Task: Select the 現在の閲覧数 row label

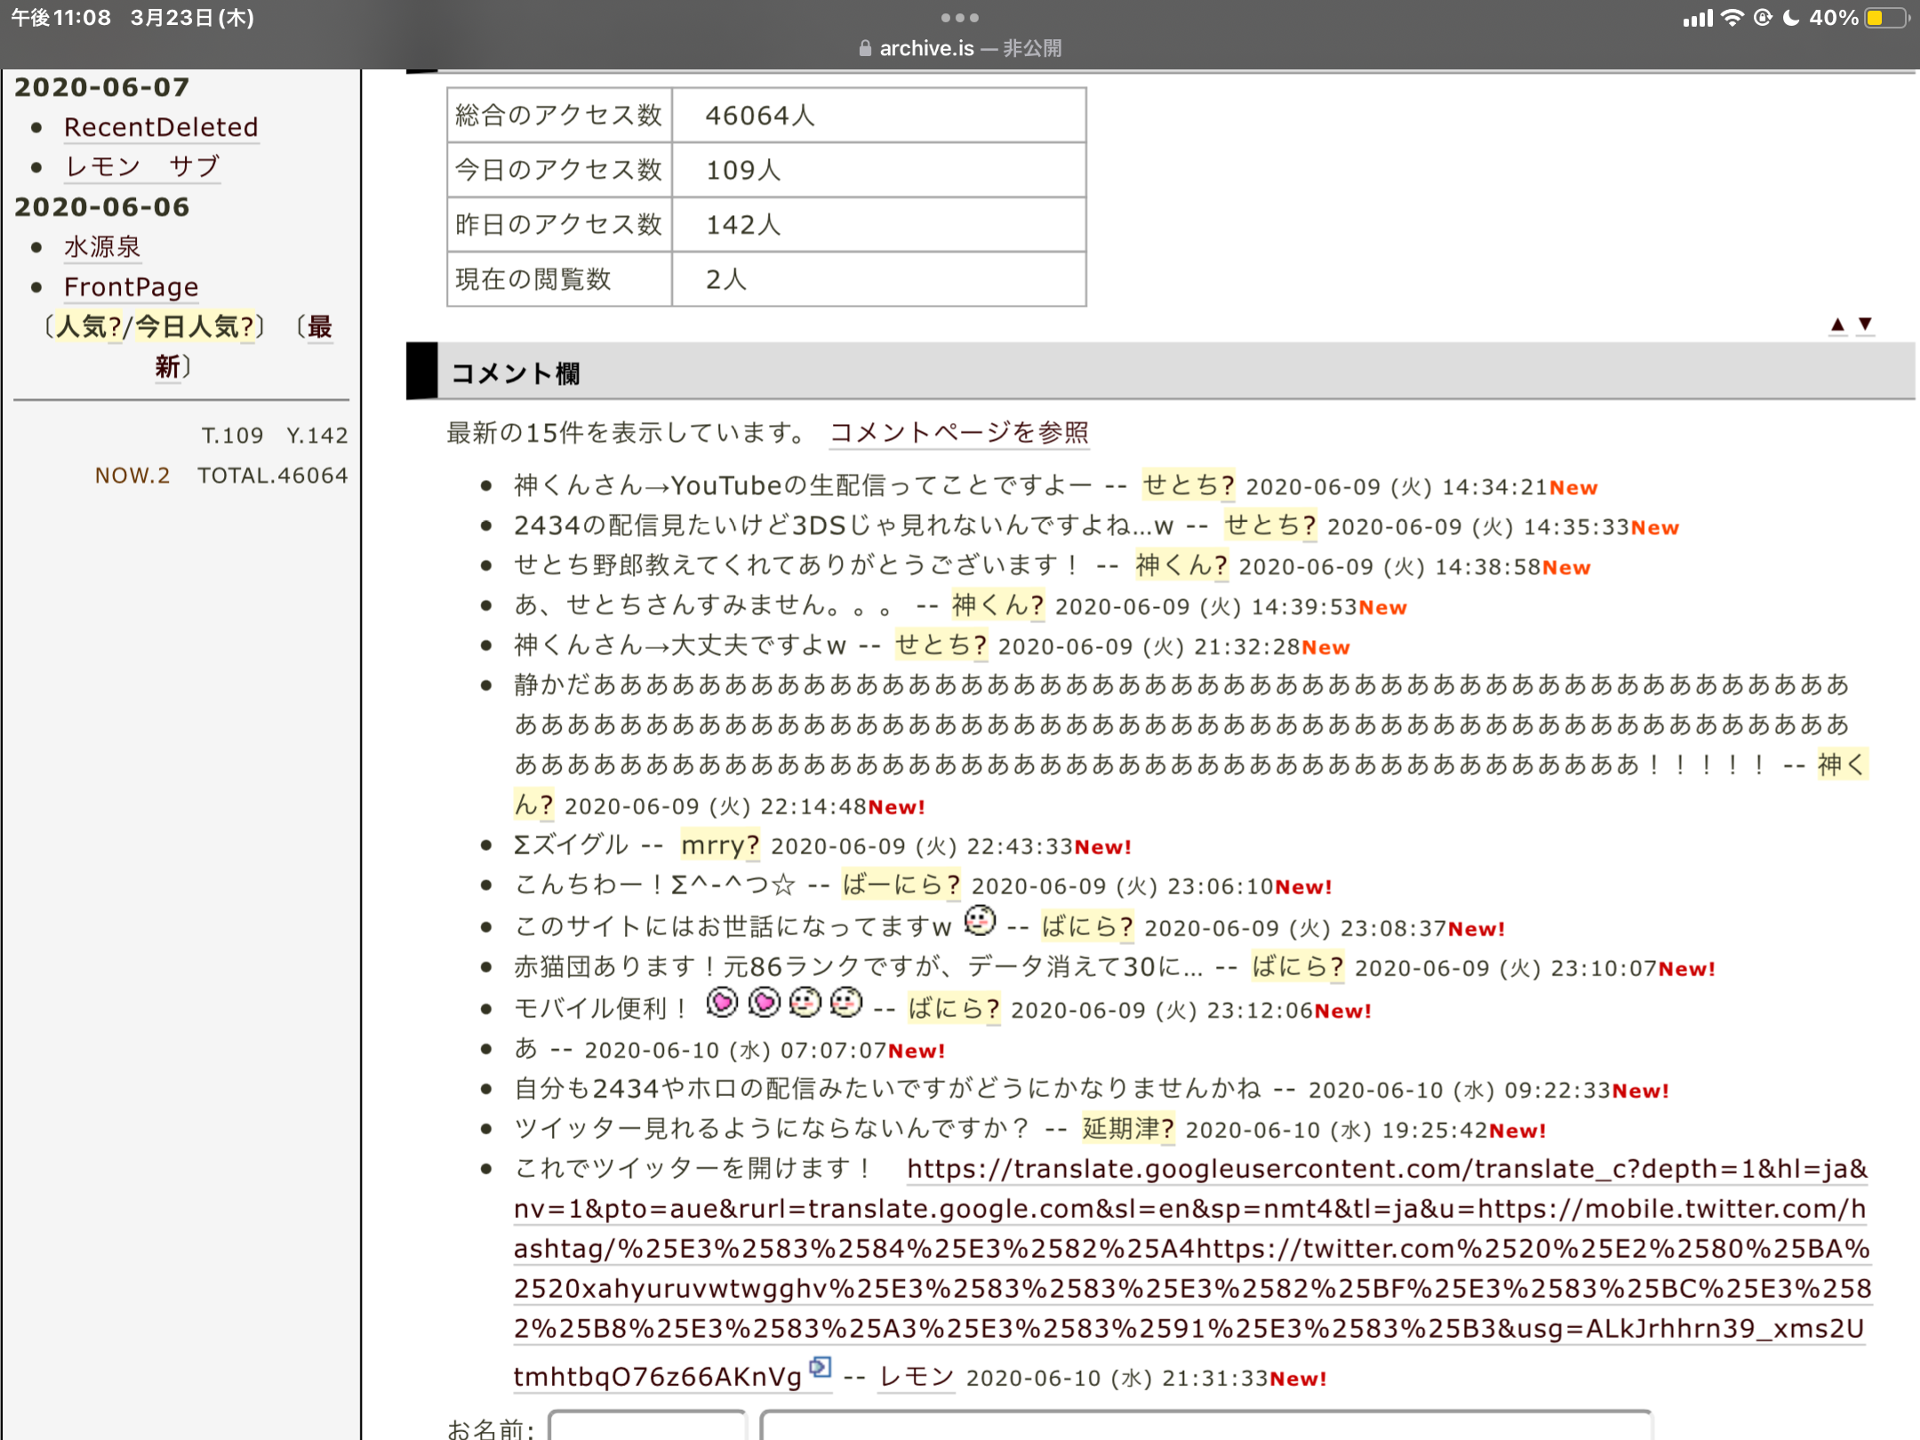Action: pyautogui.click(x=560, y=279)
